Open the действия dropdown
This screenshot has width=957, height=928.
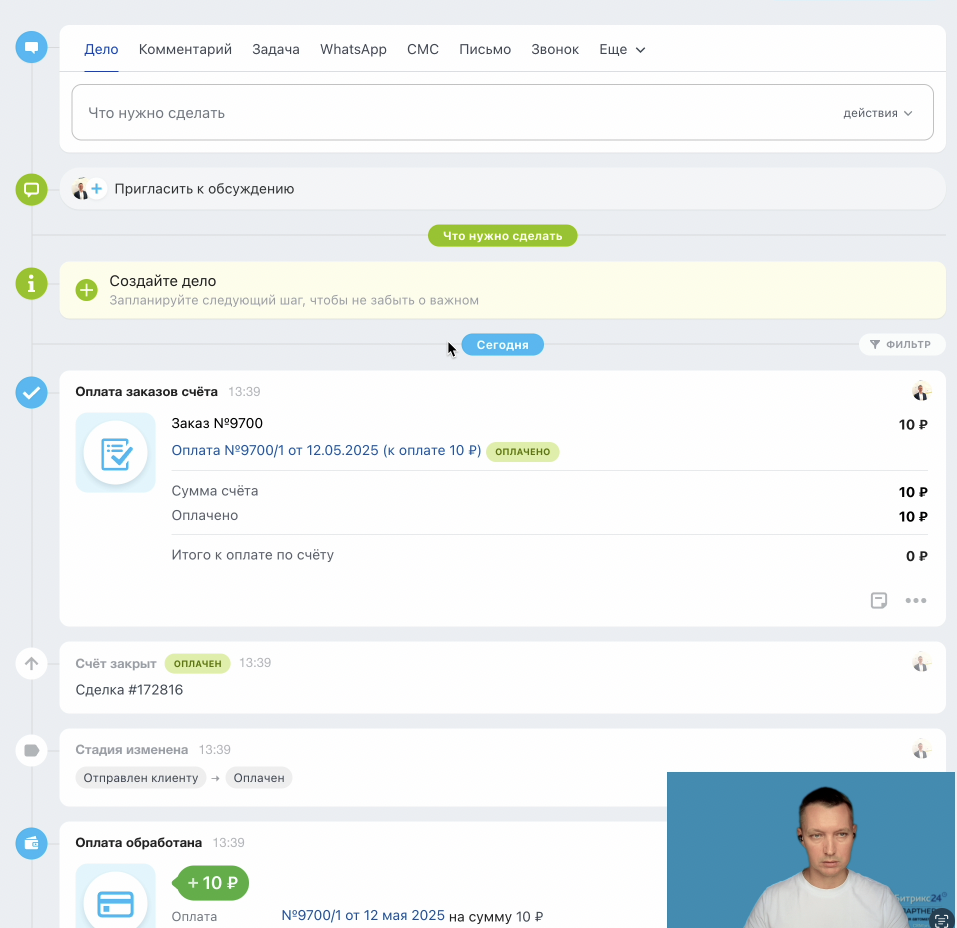pyautogui.click(x=878, y=113)
